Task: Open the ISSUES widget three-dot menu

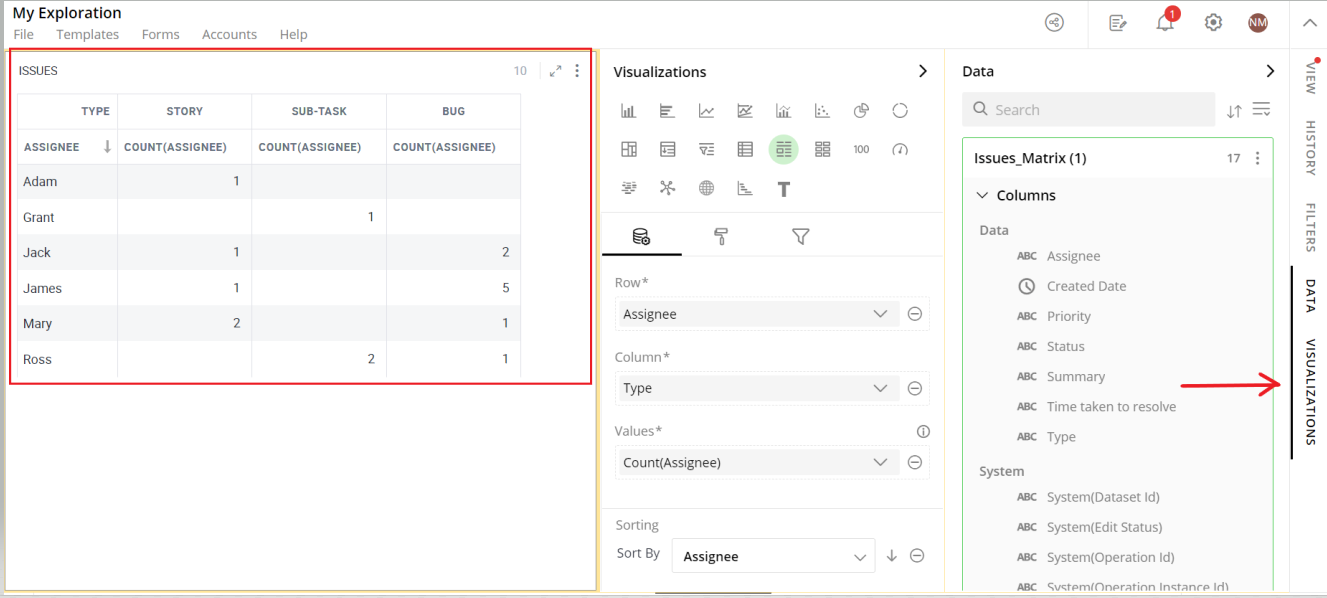Action: (577, 71)
